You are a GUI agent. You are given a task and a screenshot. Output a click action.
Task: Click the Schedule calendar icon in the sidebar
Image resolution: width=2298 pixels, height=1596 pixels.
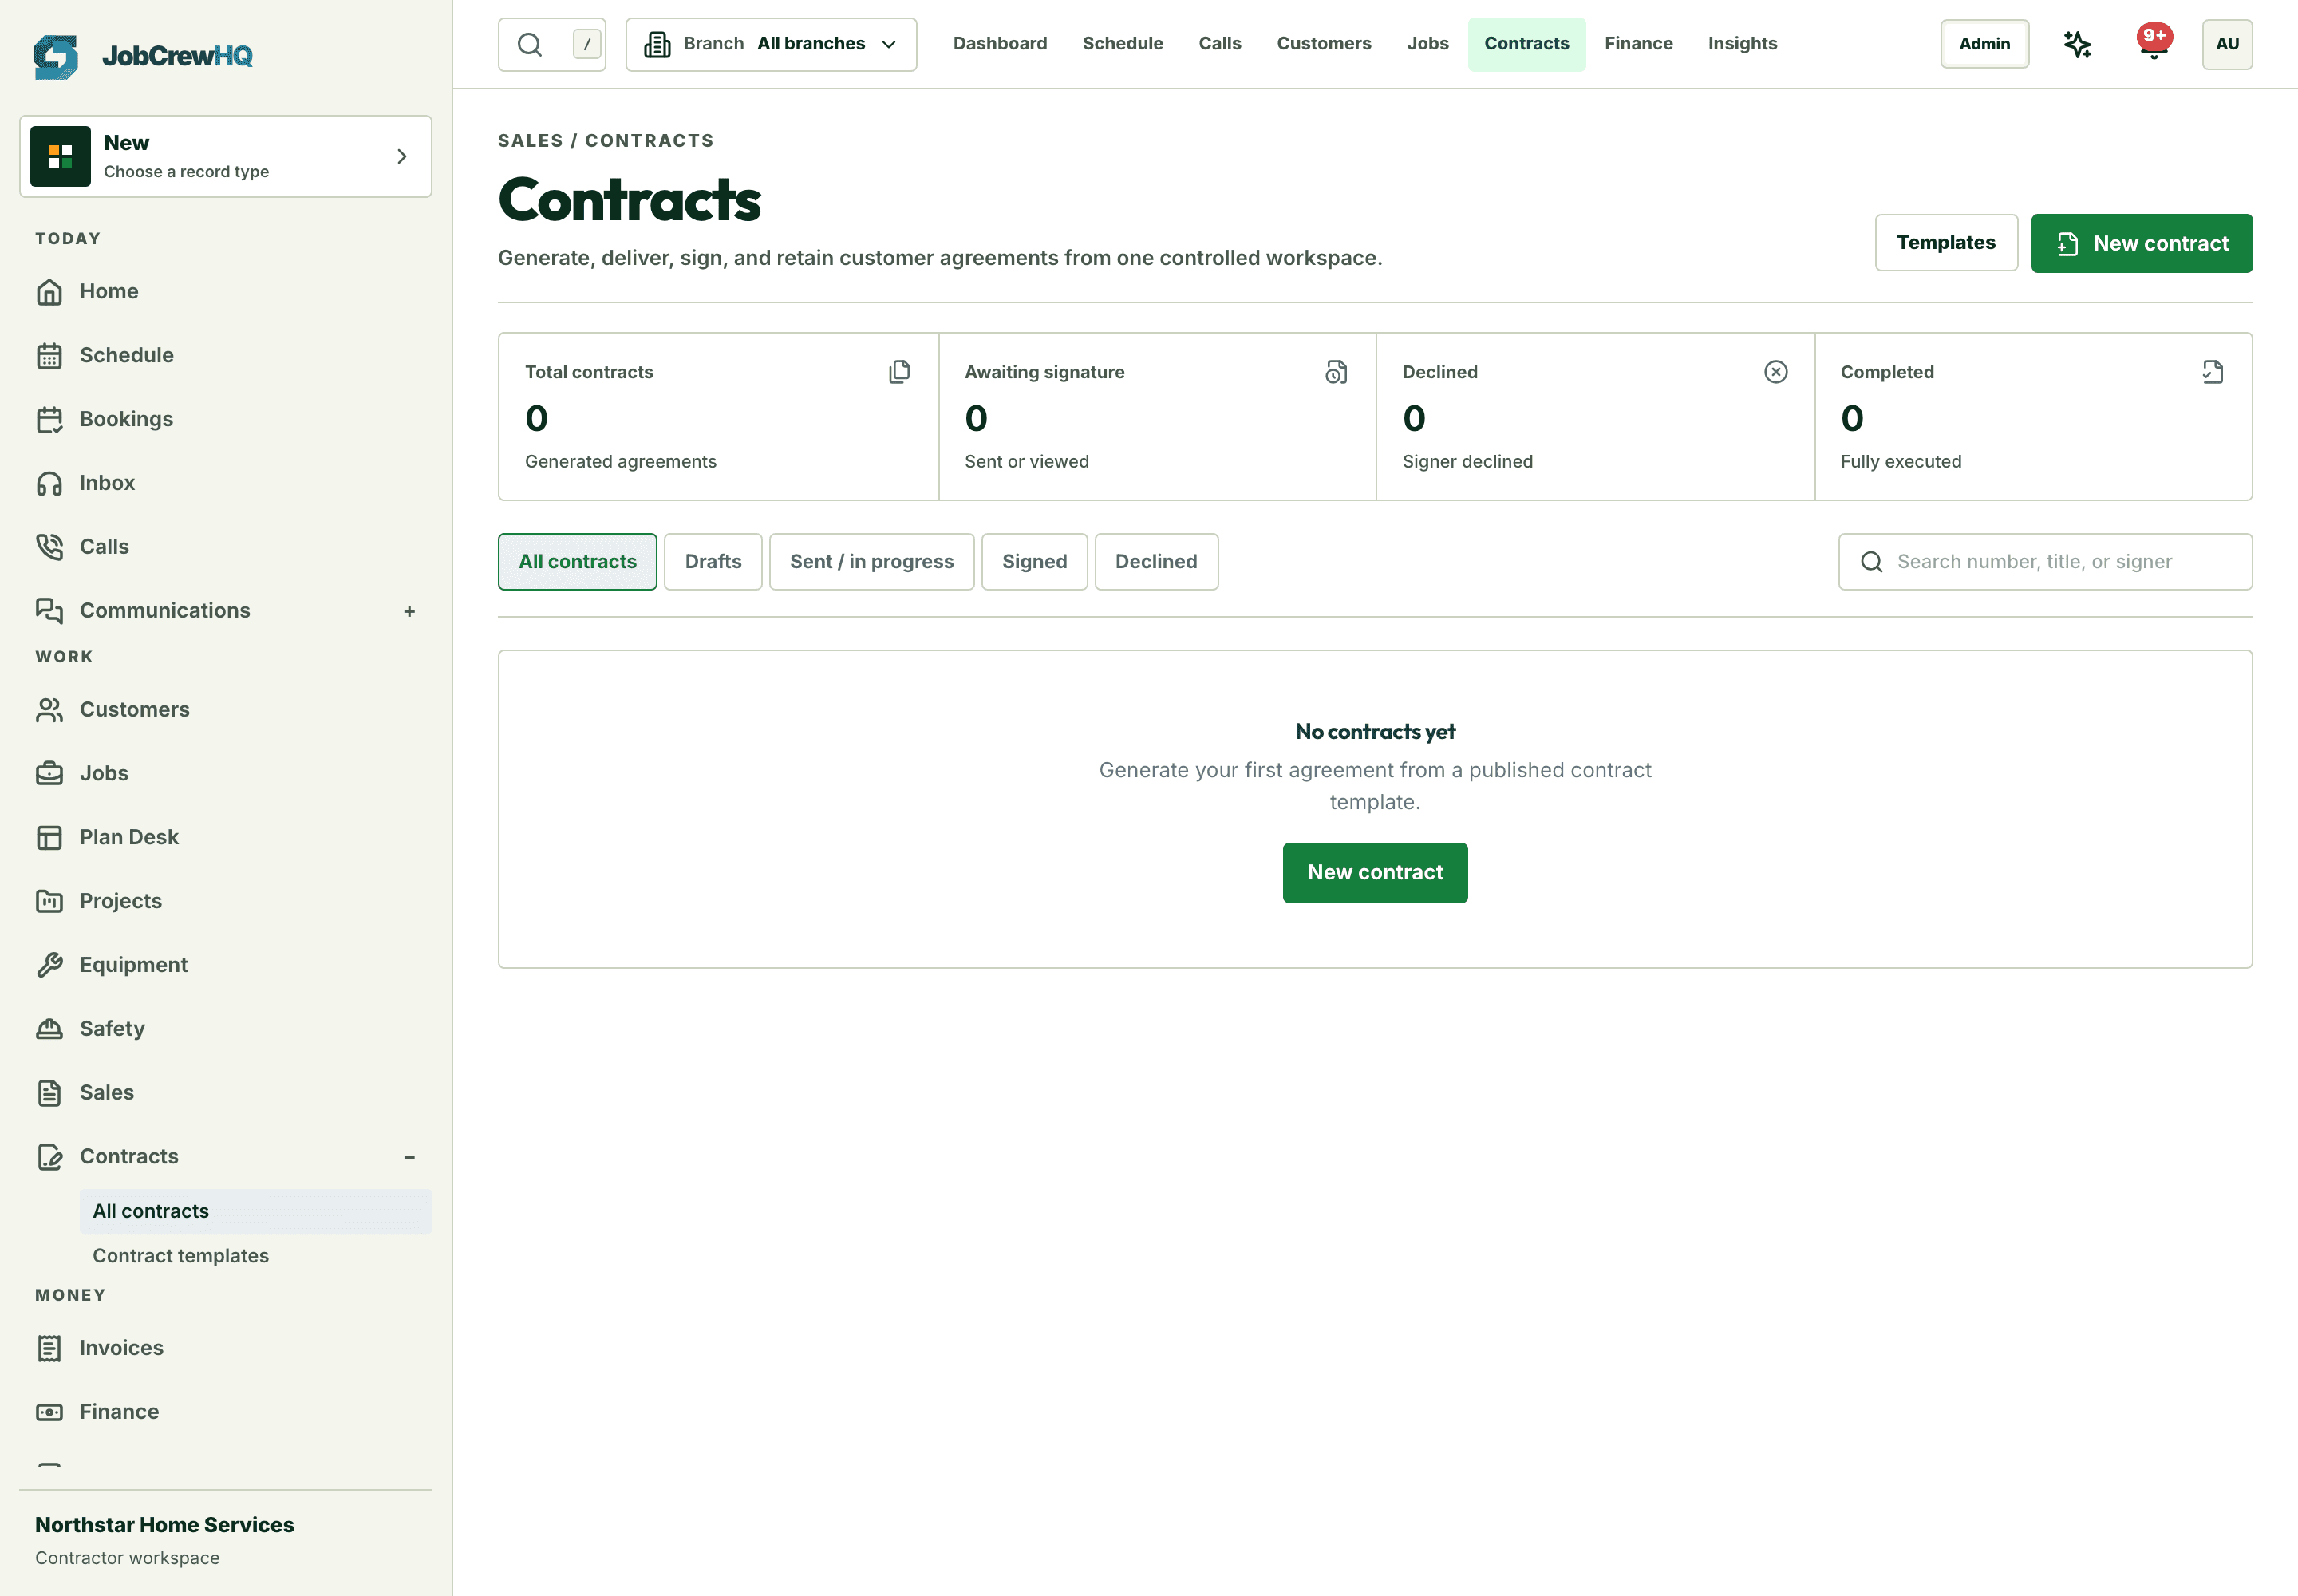coord(49,356)
